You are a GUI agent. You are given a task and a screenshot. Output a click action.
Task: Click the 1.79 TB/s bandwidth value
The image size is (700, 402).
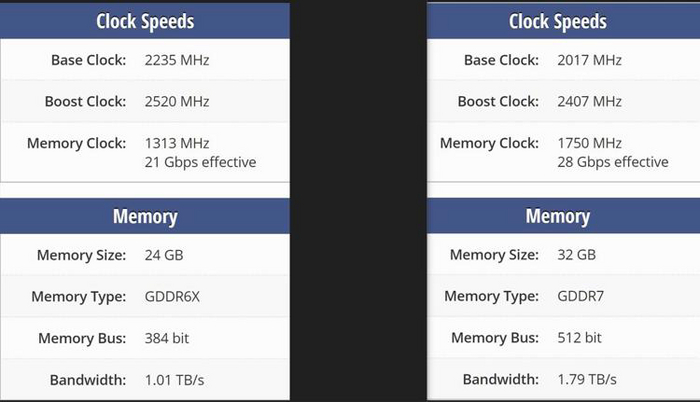(x=587, y=379)
